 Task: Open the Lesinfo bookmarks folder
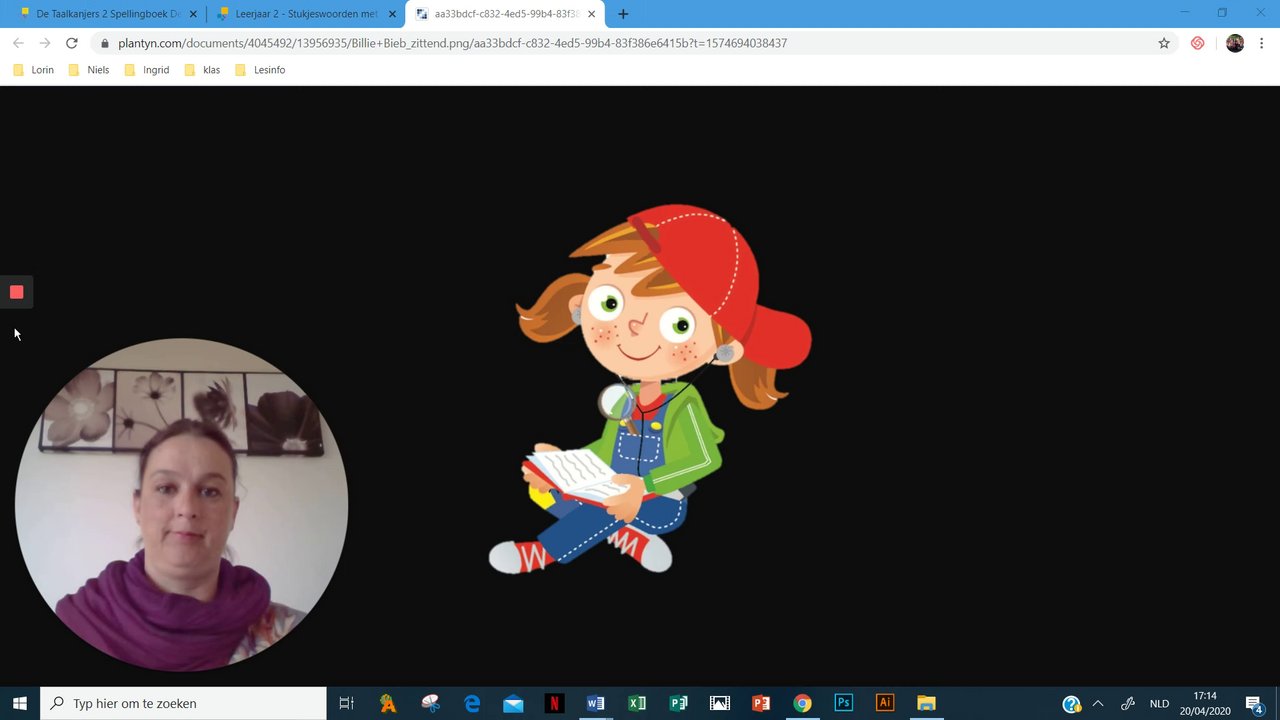(260, 70)
